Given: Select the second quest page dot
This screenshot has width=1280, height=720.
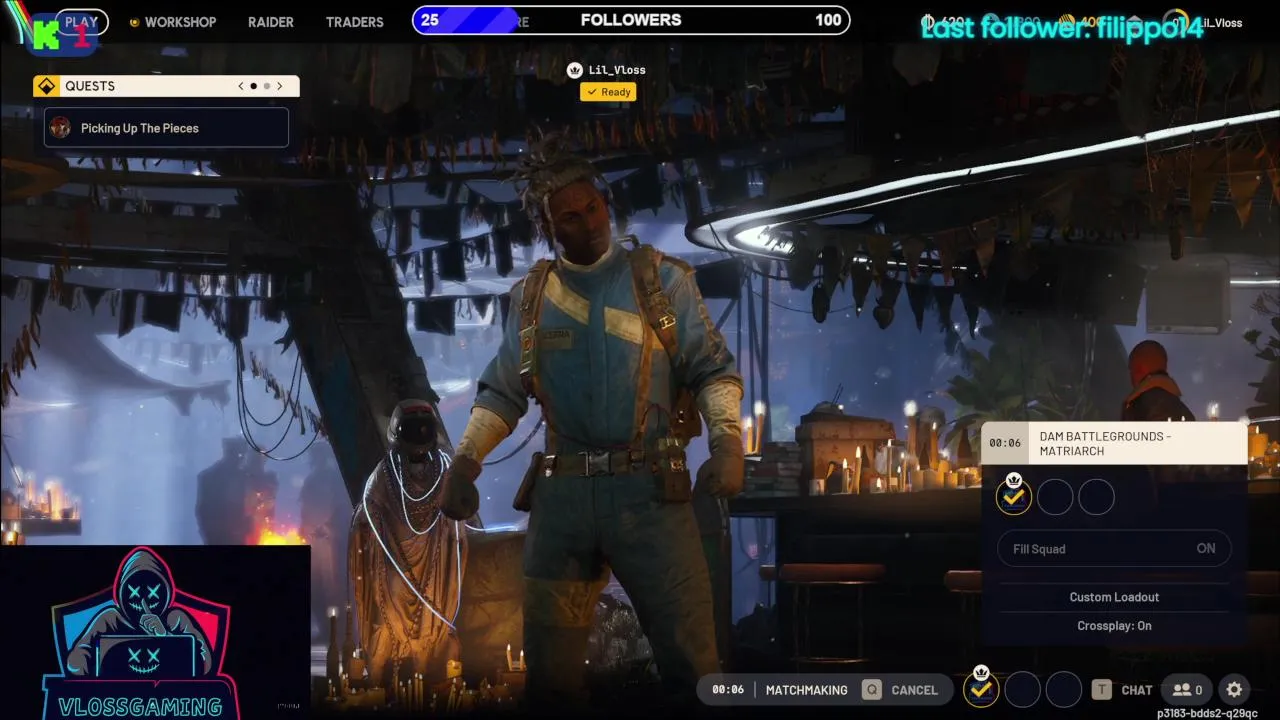Looking at the screenshot, I should (x=266, y=86).
